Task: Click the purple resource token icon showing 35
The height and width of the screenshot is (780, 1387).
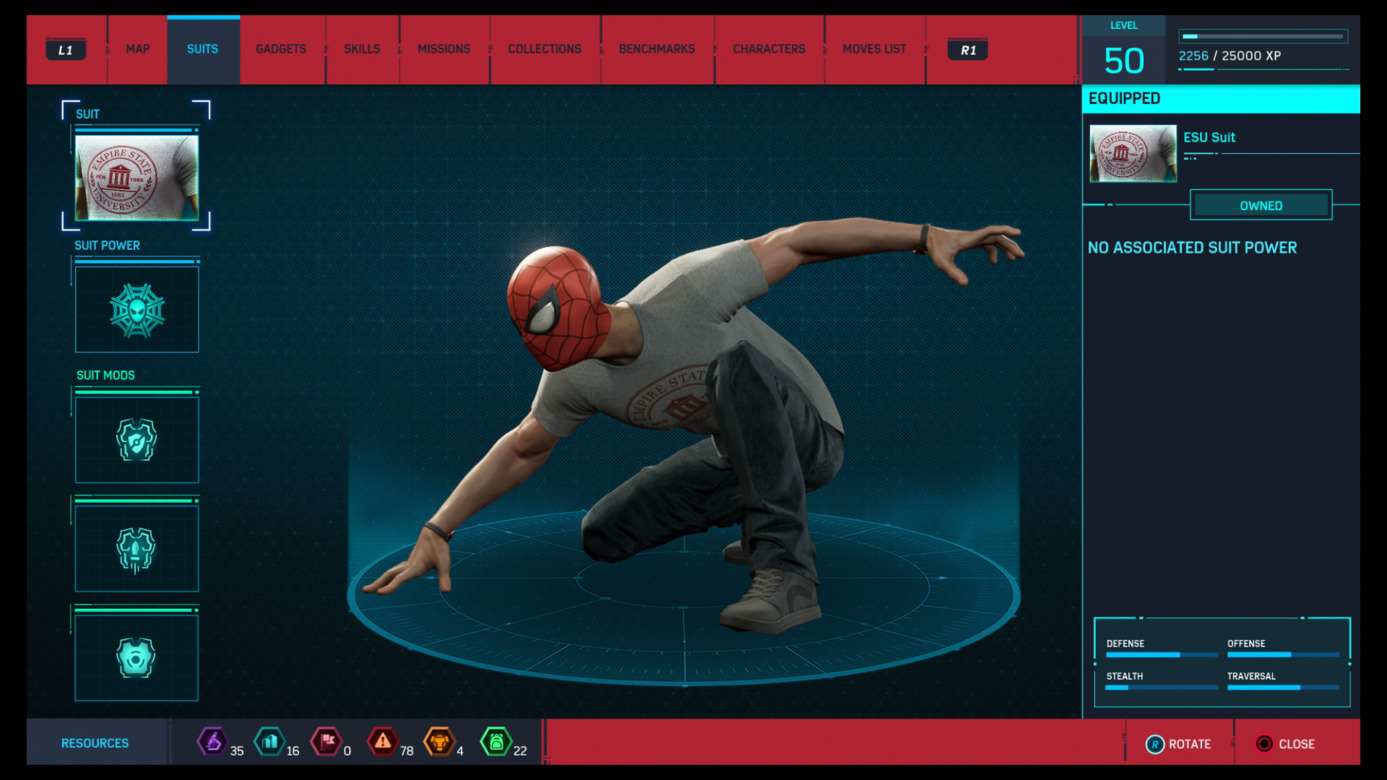Action: pos(212,742)
